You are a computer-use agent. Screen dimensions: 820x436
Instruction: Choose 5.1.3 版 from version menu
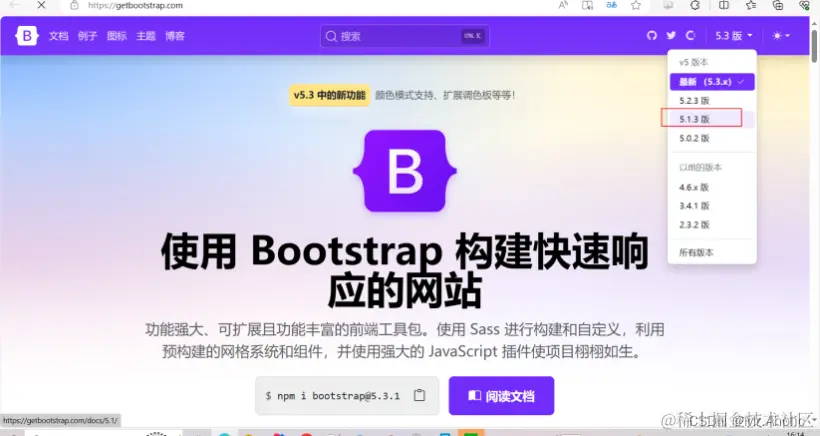click(712, 119)
